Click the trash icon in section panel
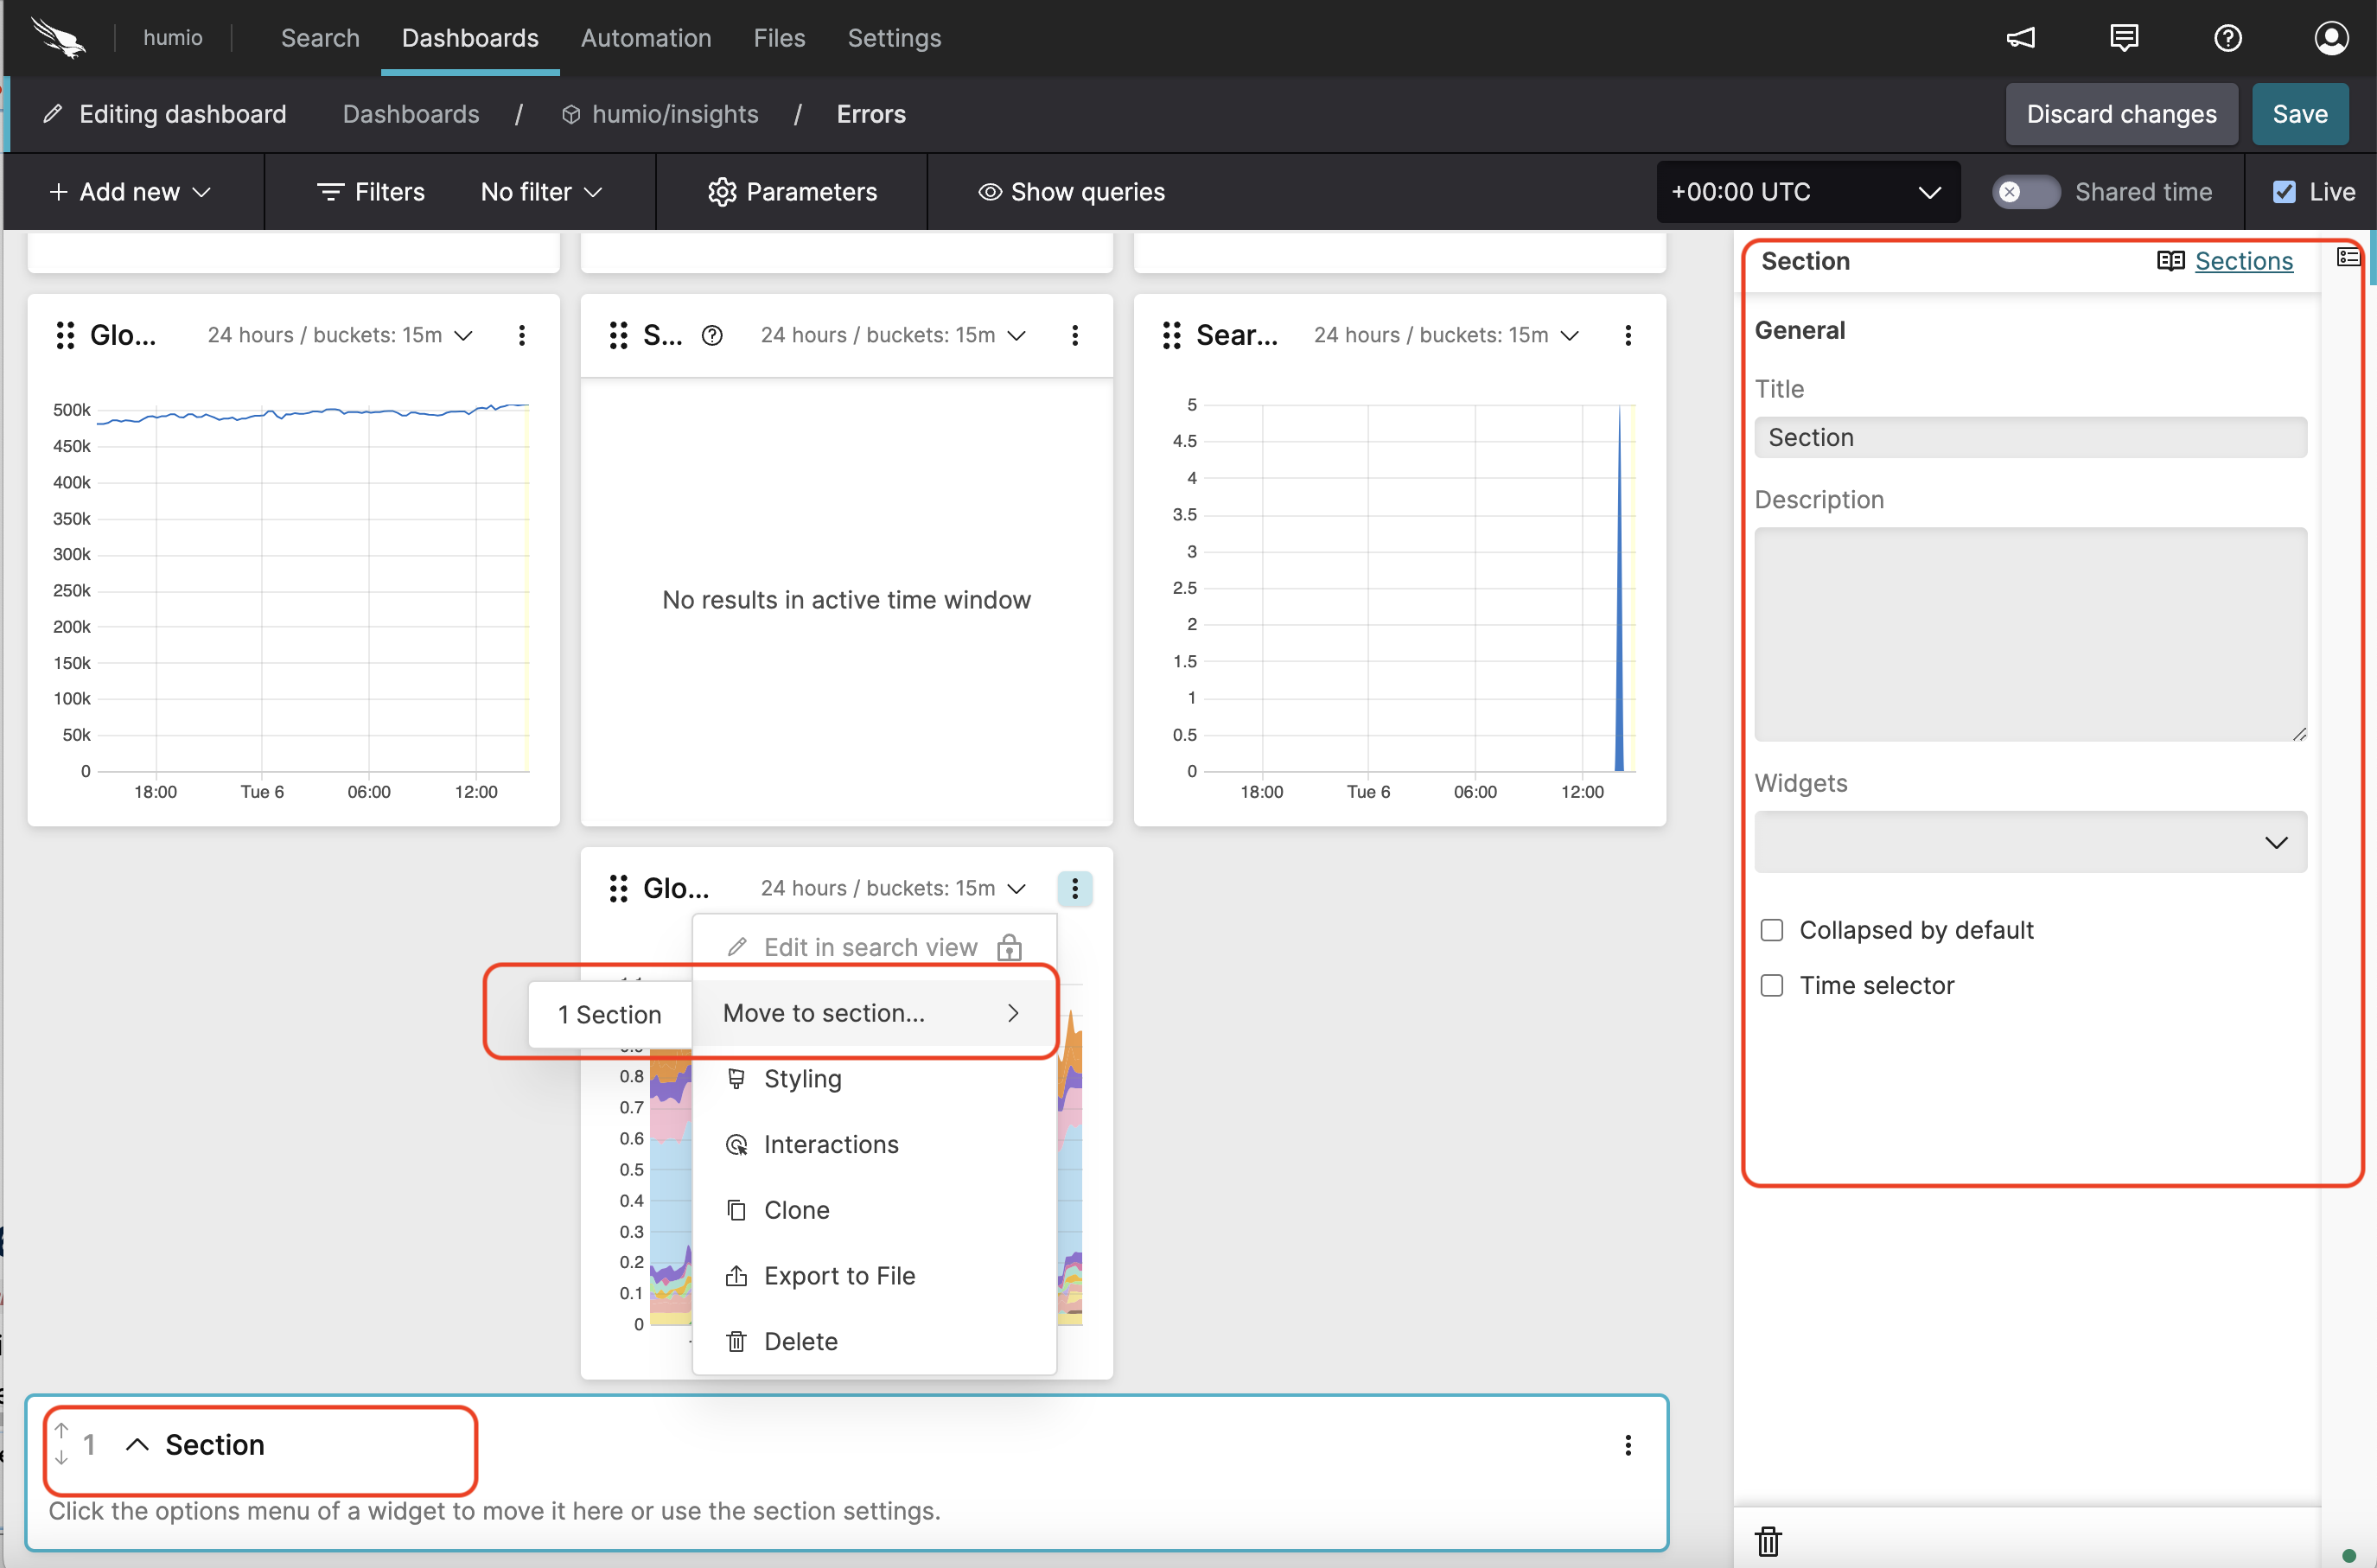Image resolution: width=2377 pixels, height=1568 pixels. point(1768,1540)
